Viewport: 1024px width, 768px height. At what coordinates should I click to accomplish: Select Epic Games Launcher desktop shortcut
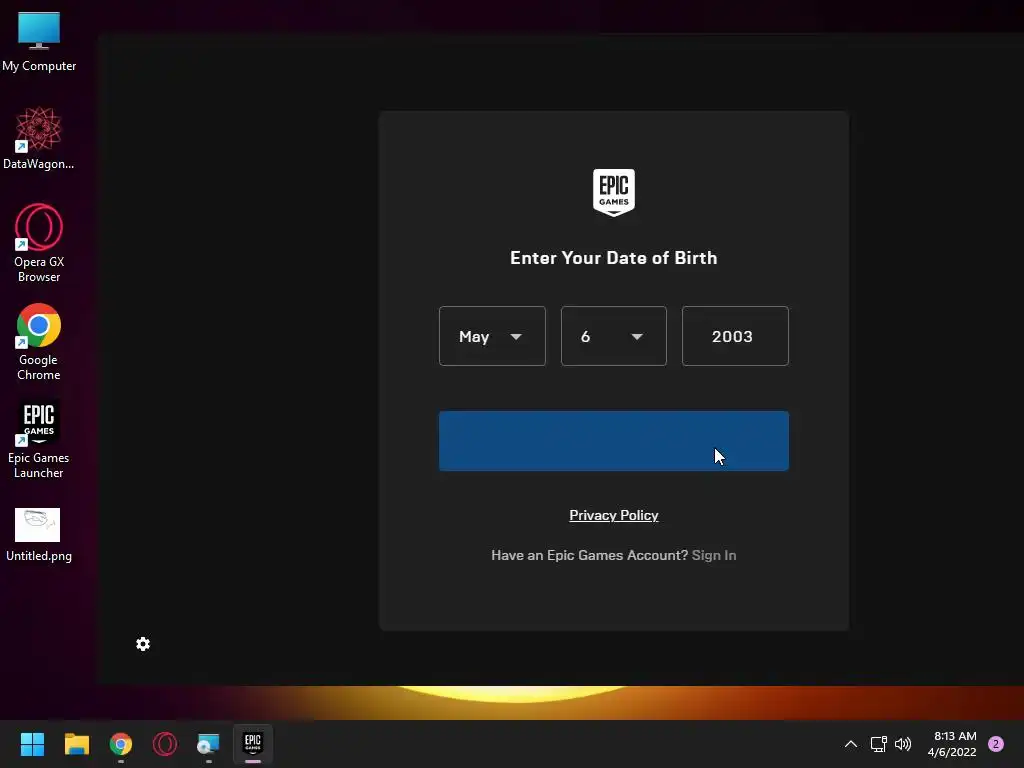point(39,439)
